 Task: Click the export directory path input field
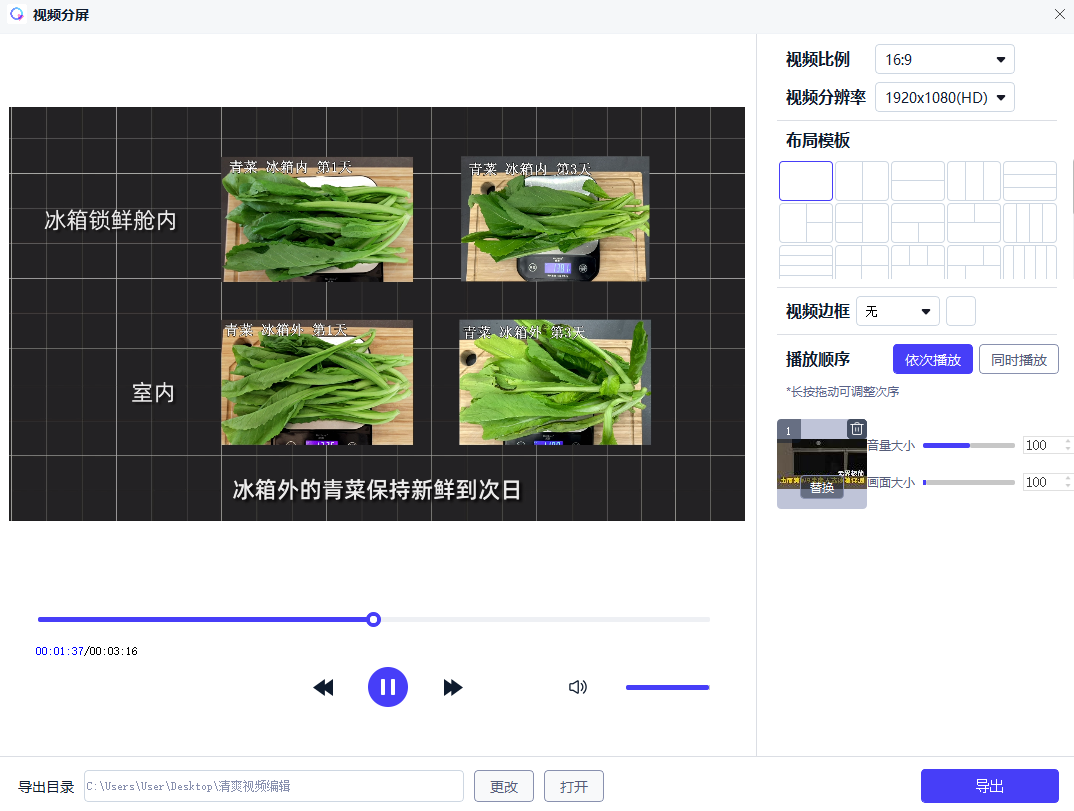[x=275, y=786]
